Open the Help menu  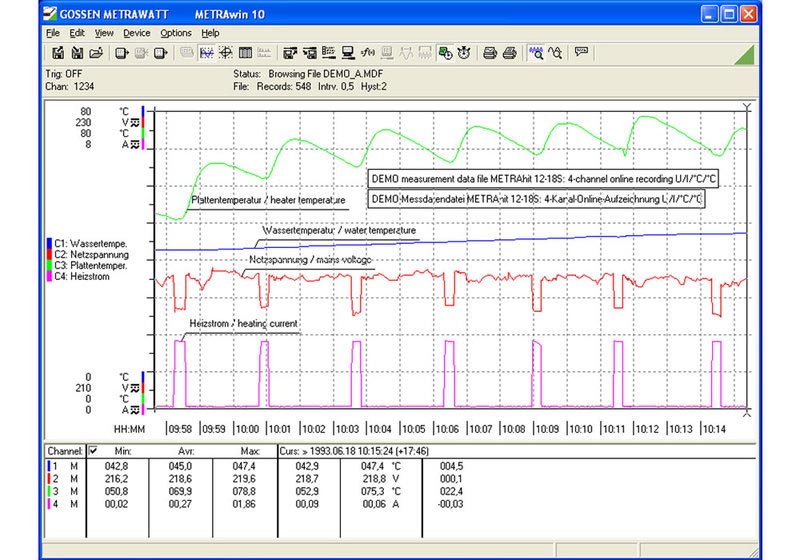210,33
